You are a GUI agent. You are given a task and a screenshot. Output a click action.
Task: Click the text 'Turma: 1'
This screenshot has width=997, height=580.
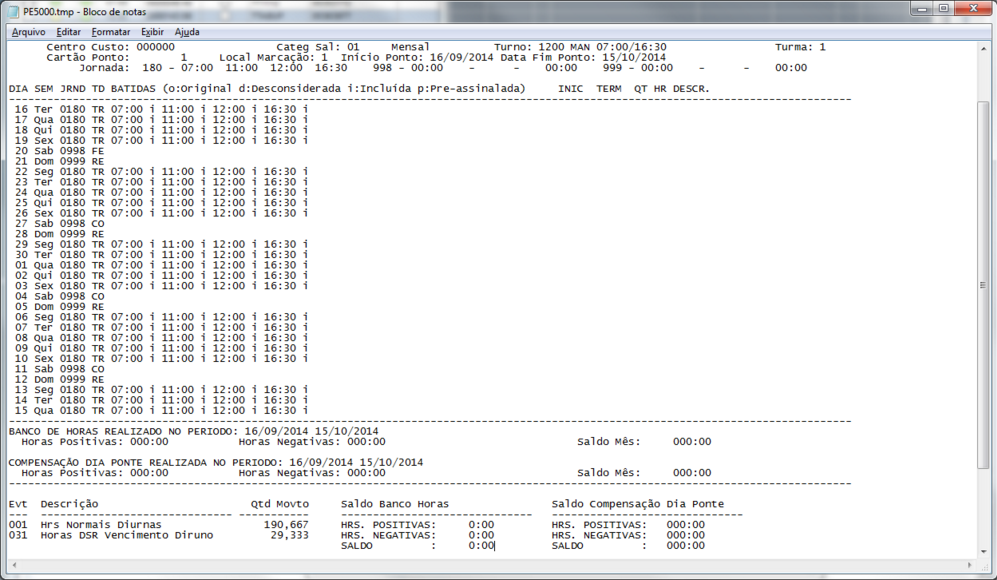click(800, 47)
